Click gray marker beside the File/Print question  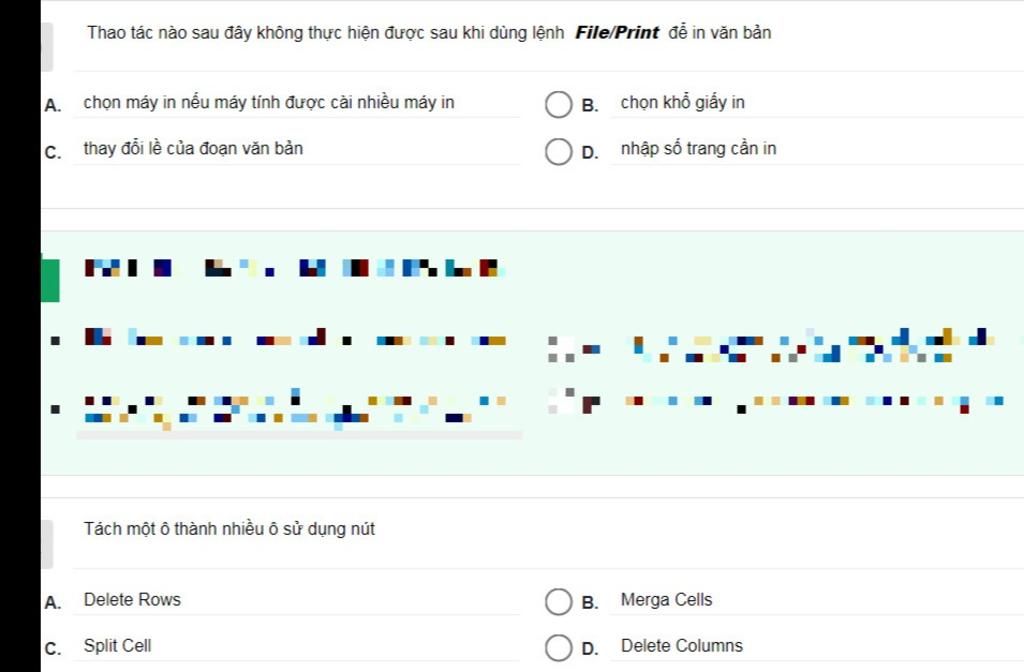(x=46, y=44)
